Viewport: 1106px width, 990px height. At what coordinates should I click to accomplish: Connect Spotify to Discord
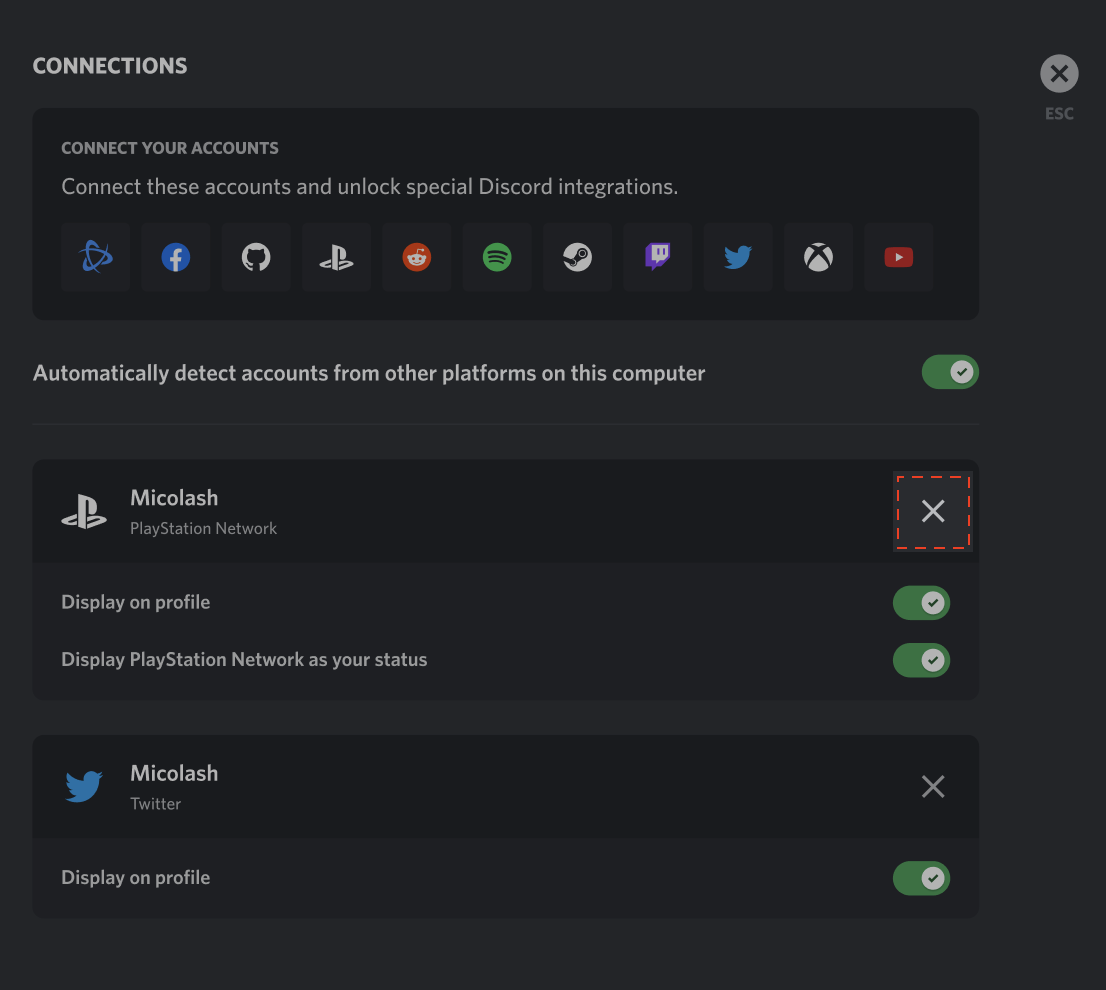pyautogui.click(x=497, y=258)
